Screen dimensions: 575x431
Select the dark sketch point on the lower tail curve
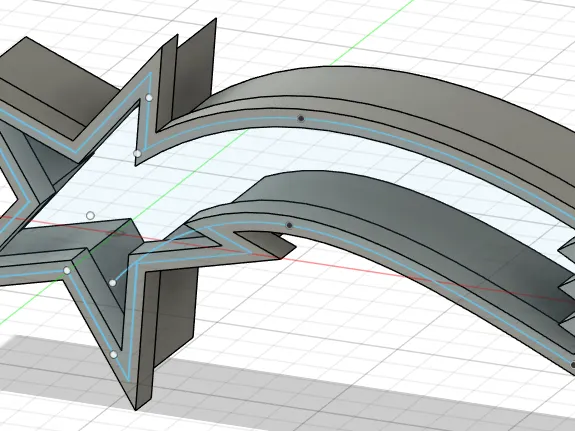[x=289, y=225]
